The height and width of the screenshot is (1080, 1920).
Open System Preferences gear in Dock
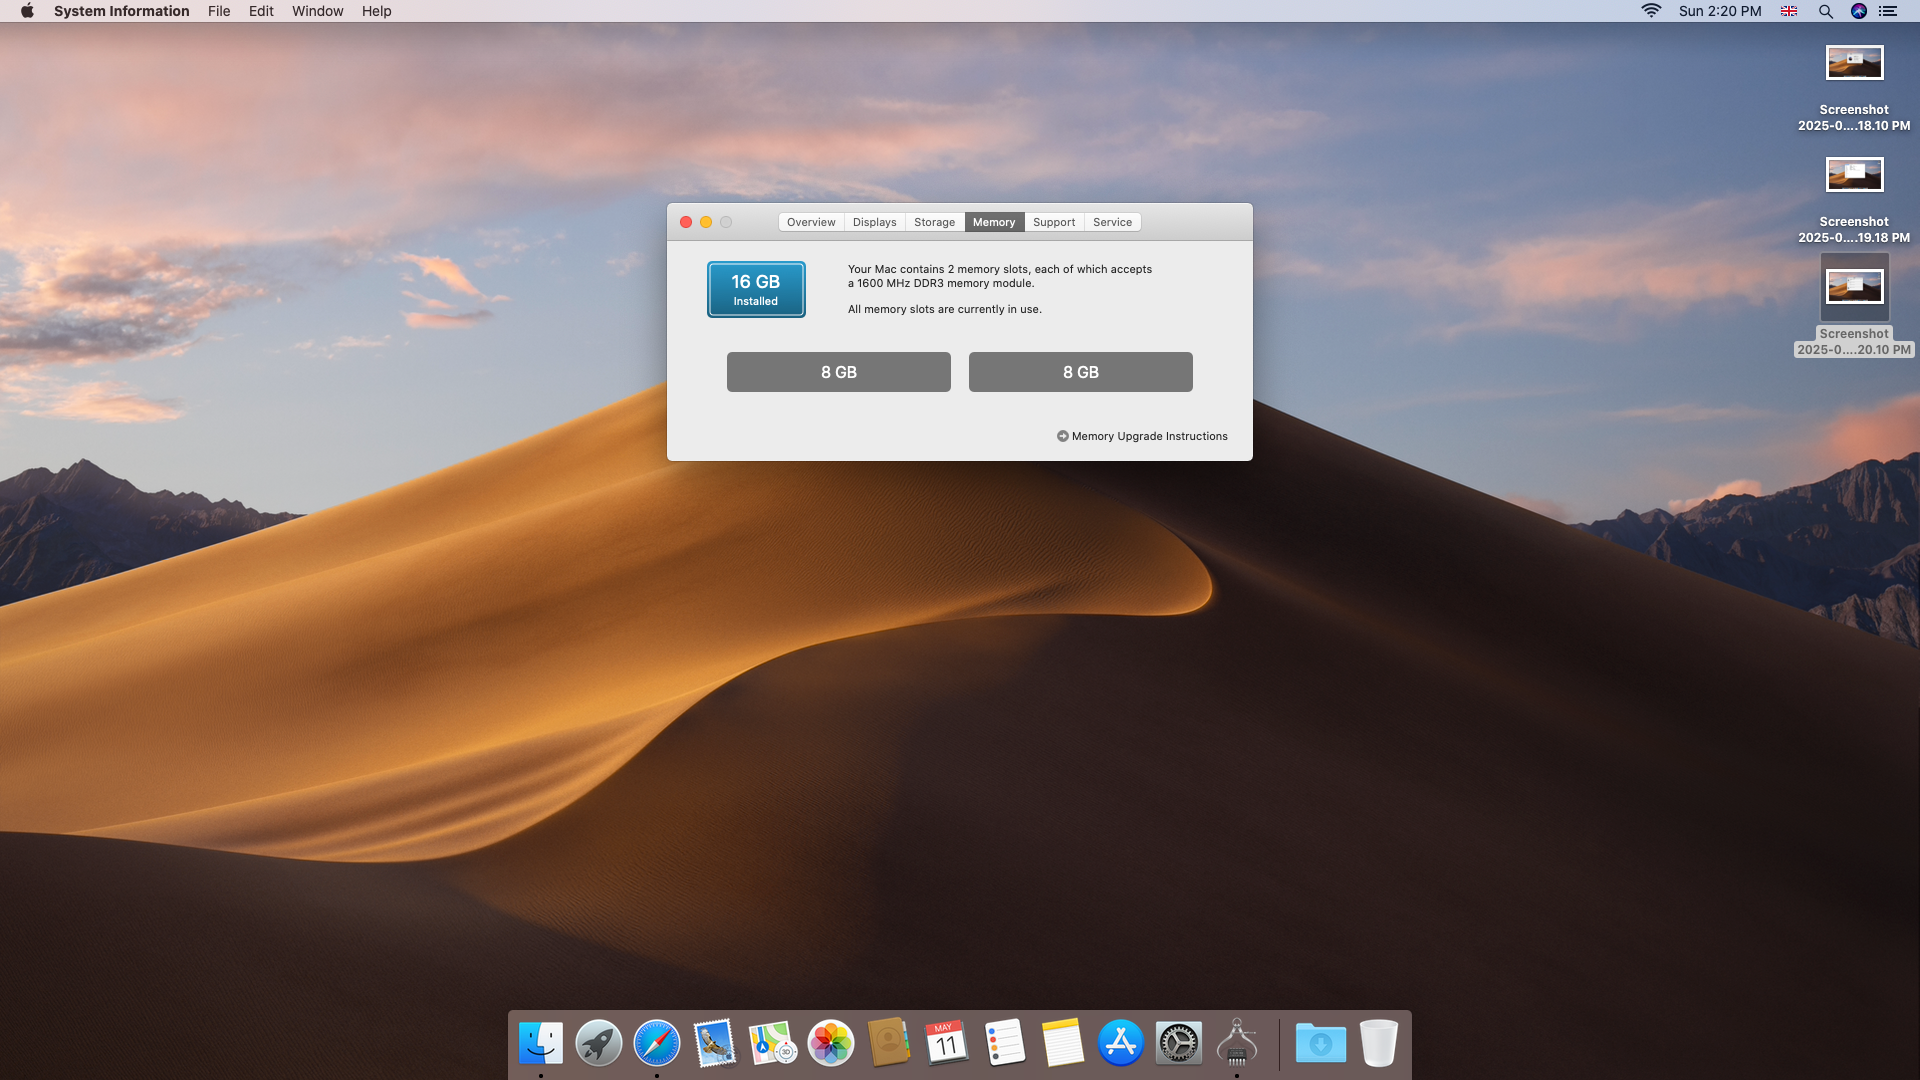click(1179, 1043)
